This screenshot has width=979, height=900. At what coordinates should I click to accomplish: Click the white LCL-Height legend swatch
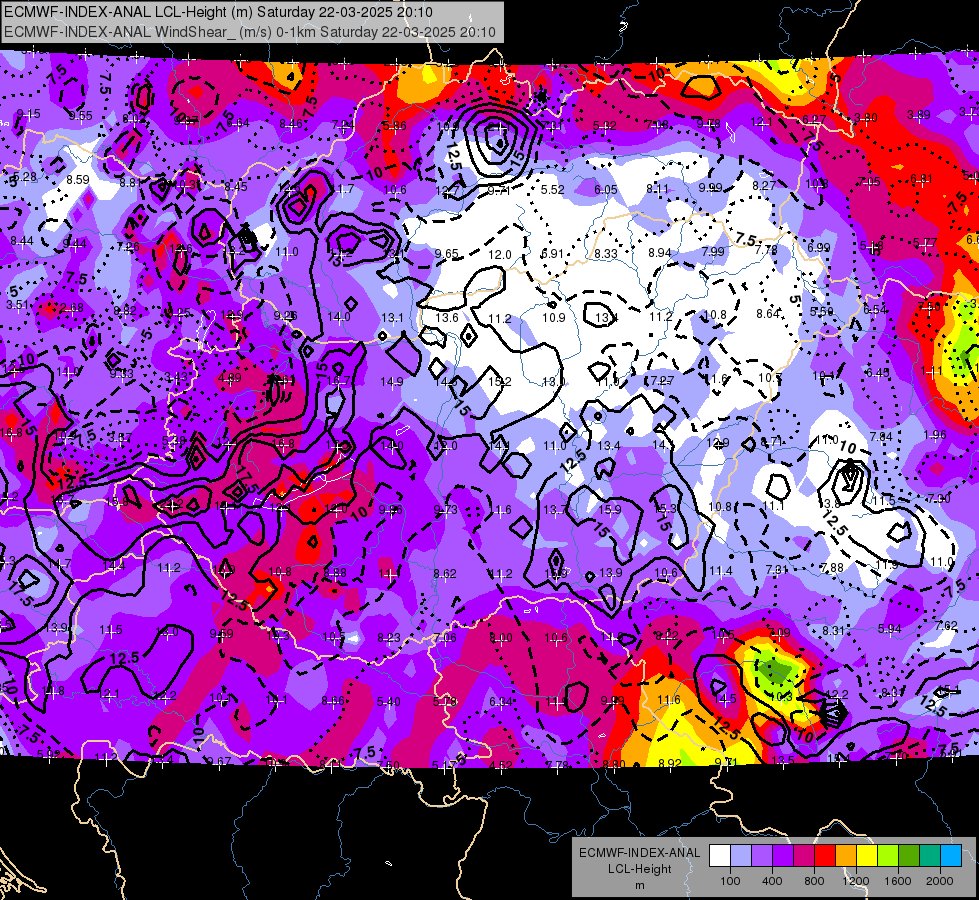coord(719,856)
